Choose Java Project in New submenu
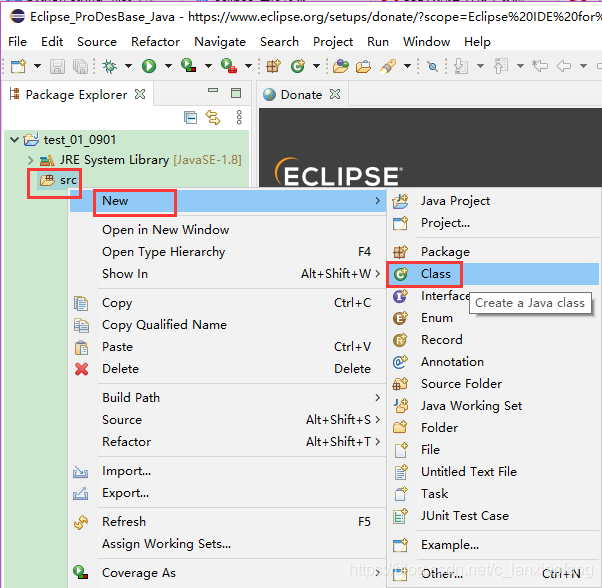The height and width of the screenshot is (588, 602). pos(494,201)
